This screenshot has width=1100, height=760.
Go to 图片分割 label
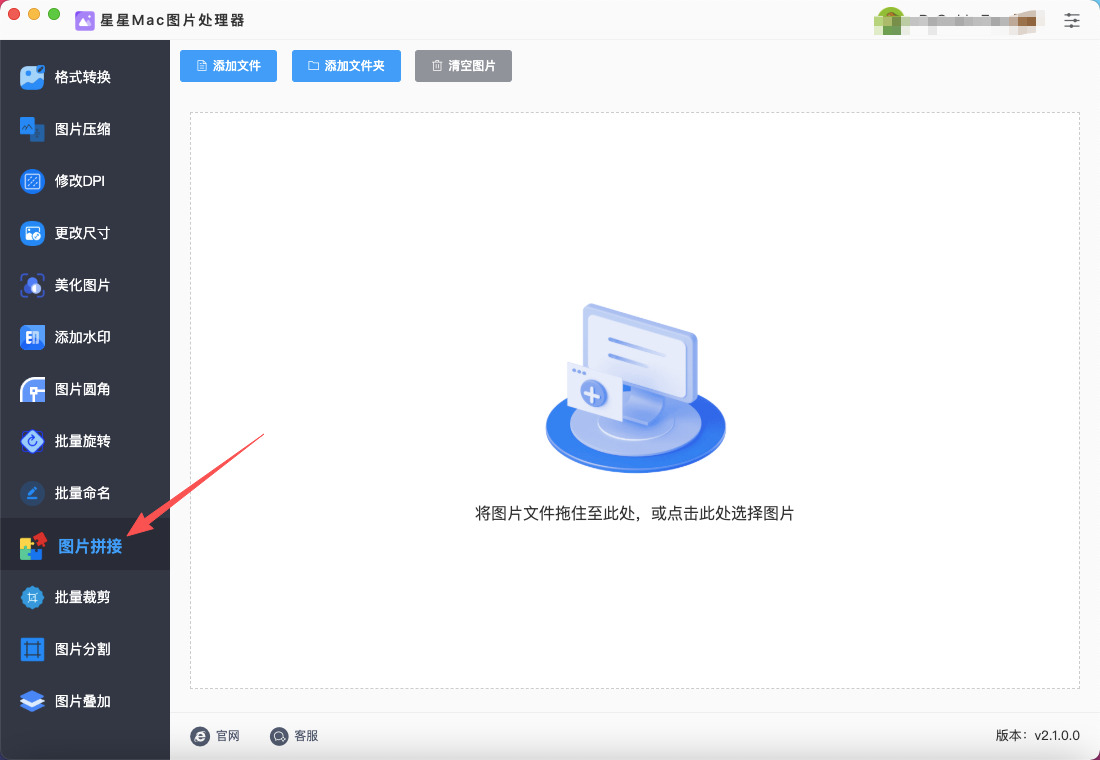click(83, 649)
